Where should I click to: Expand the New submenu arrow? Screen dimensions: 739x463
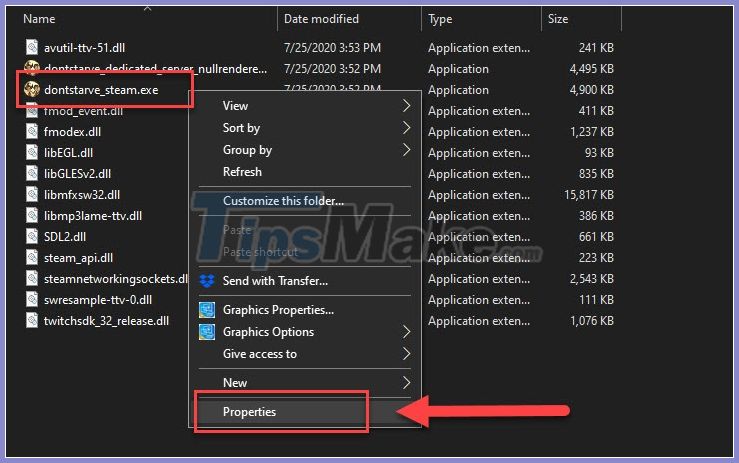point(406,382)
